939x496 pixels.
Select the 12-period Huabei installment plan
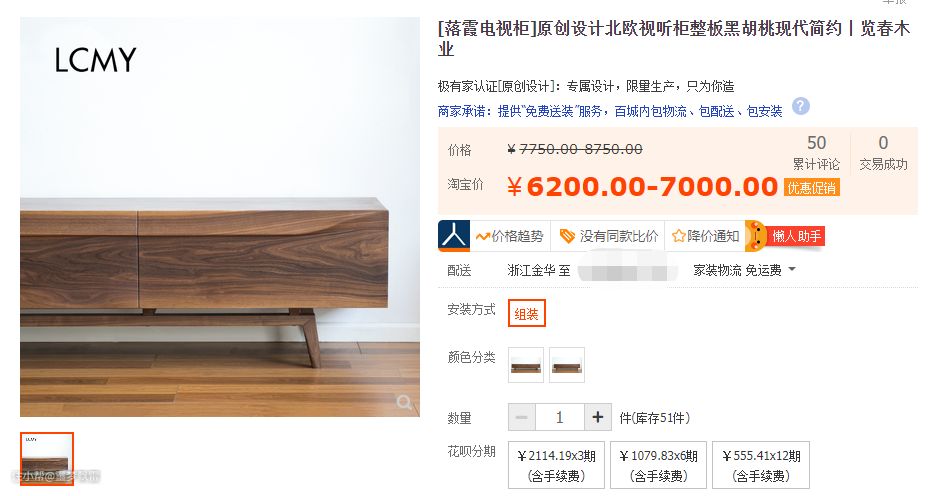point(761,465)
